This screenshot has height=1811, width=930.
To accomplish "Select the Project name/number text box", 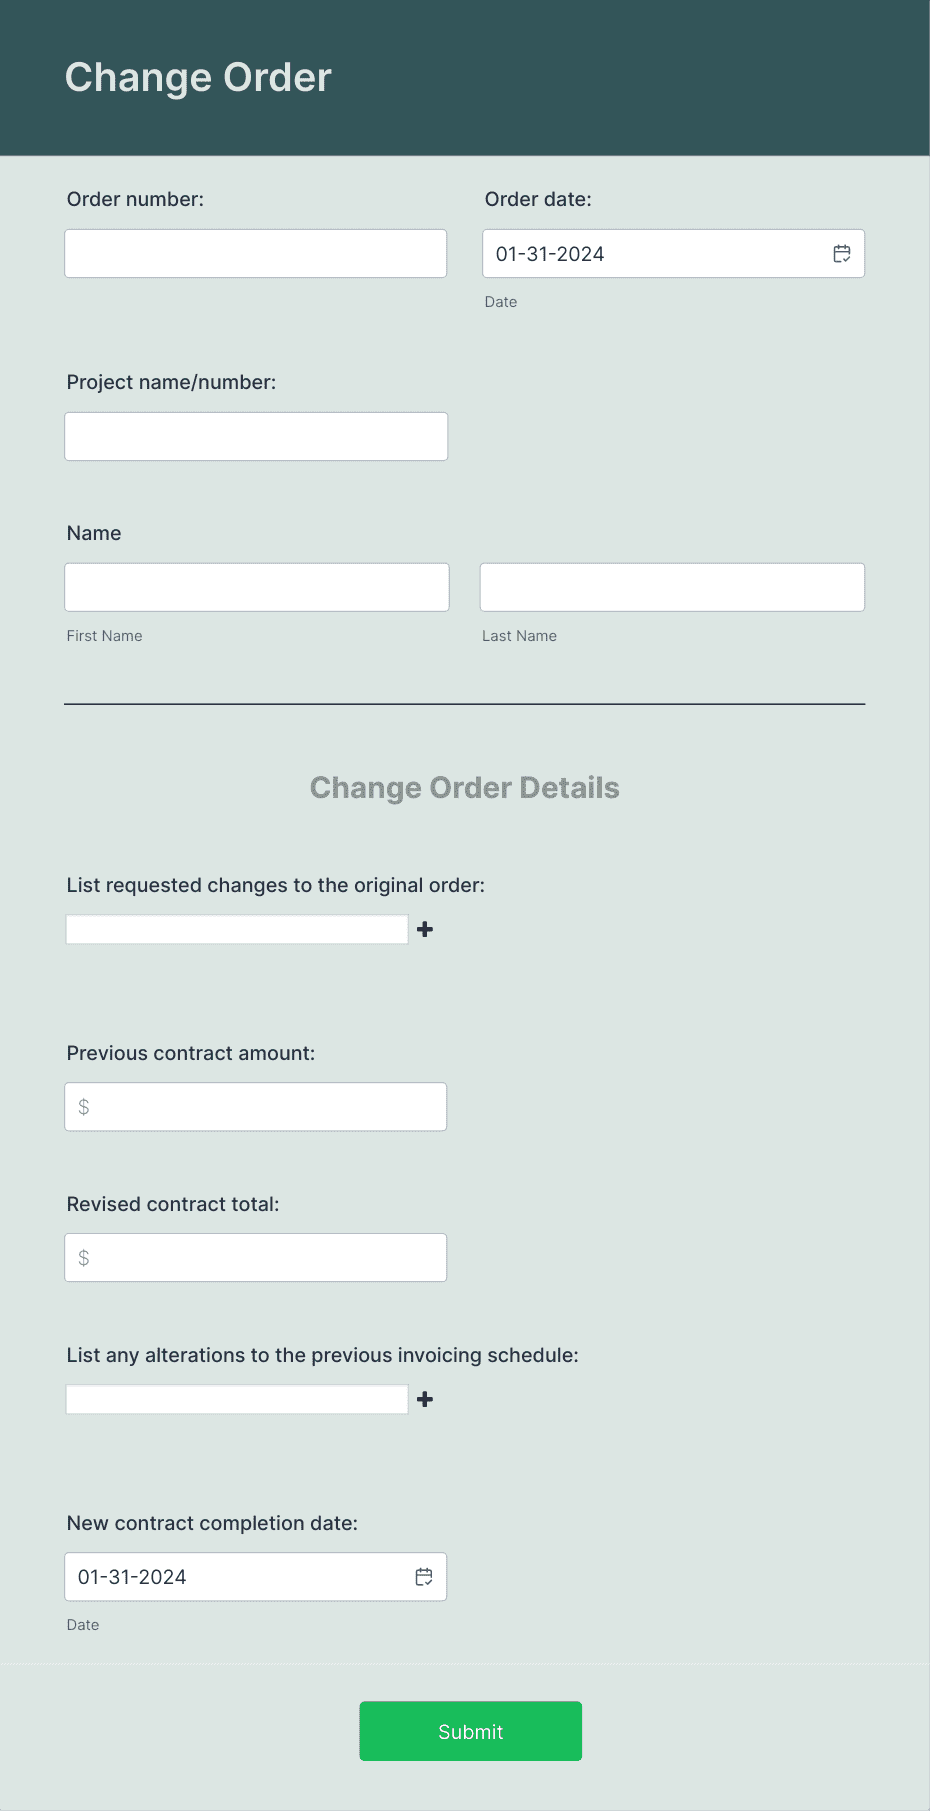I will tap(255, 436).
